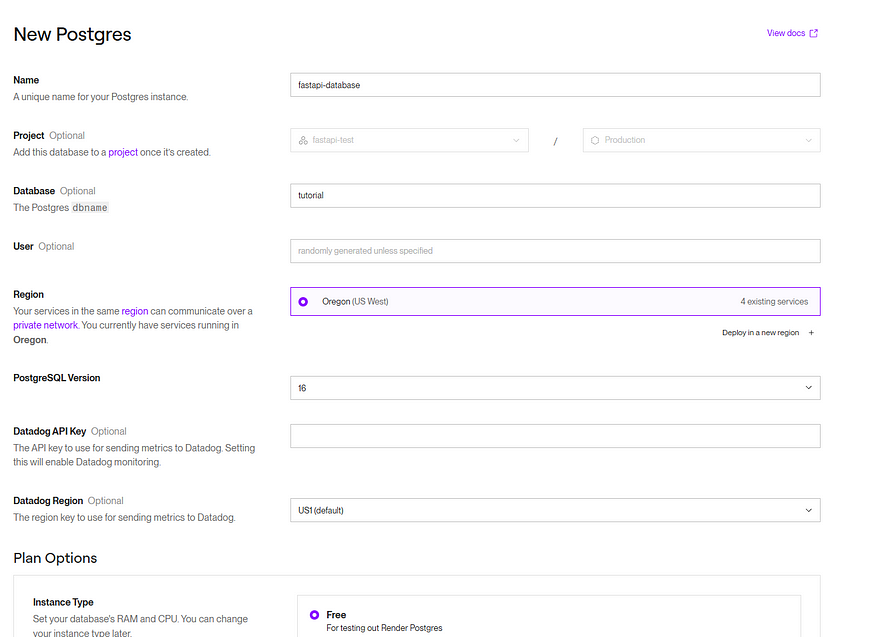Click the project icon in the fastapi-test field
Viewport: 880px width, 637px height.
tap(303, 140)
